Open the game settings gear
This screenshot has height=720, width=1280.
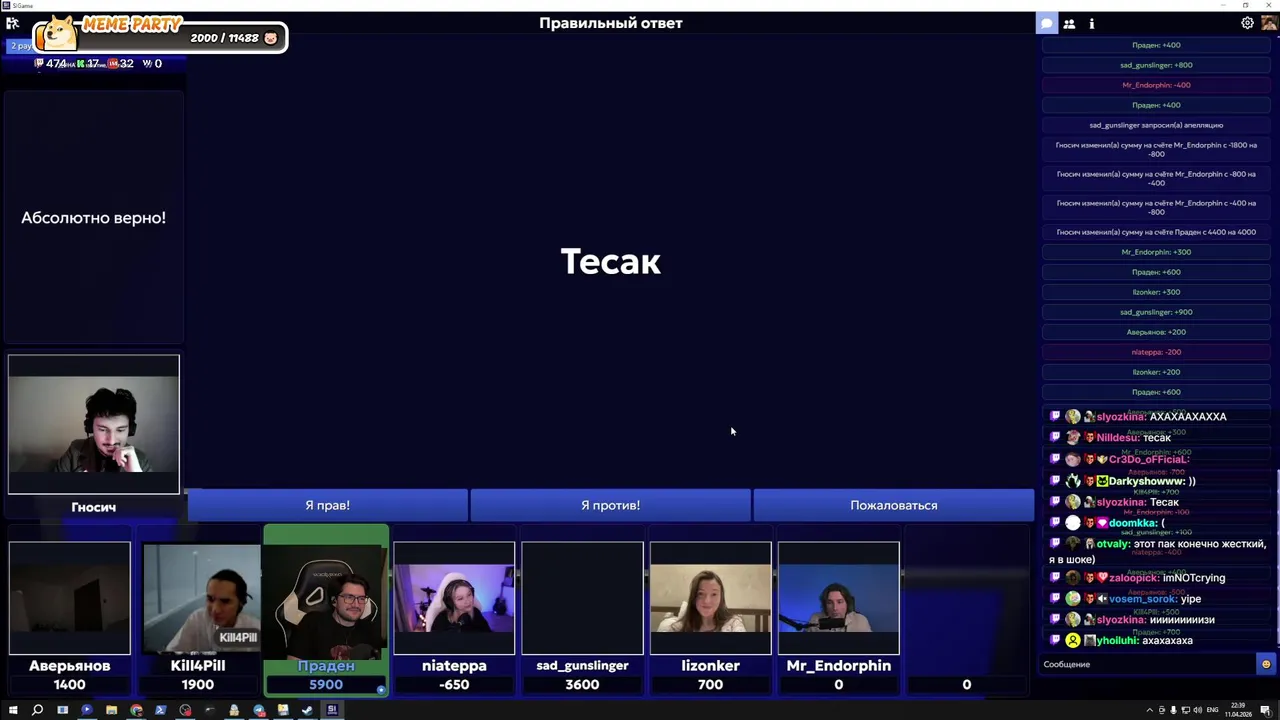(x=1247, y=23)
